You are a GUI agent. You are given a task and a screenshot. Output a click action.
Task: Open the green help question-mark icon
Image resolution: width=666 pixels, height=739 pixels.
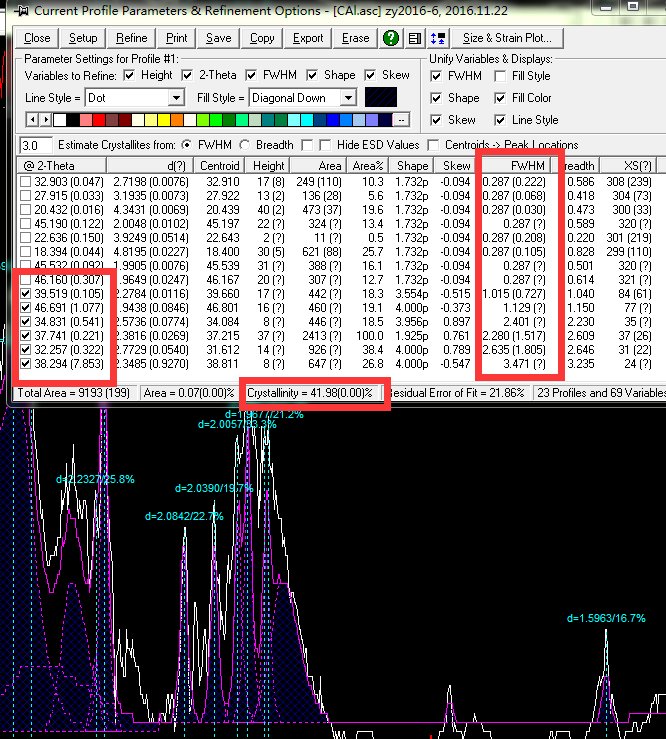point(391,38)
